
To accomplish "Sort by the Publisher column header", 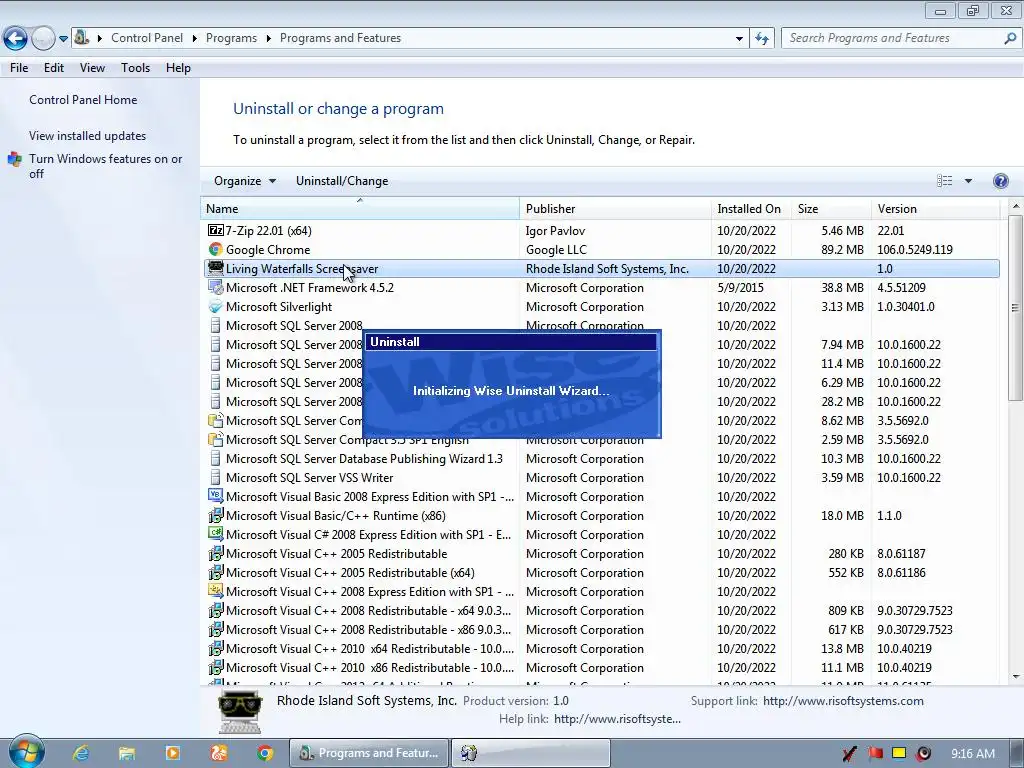I will coord(615,208).
